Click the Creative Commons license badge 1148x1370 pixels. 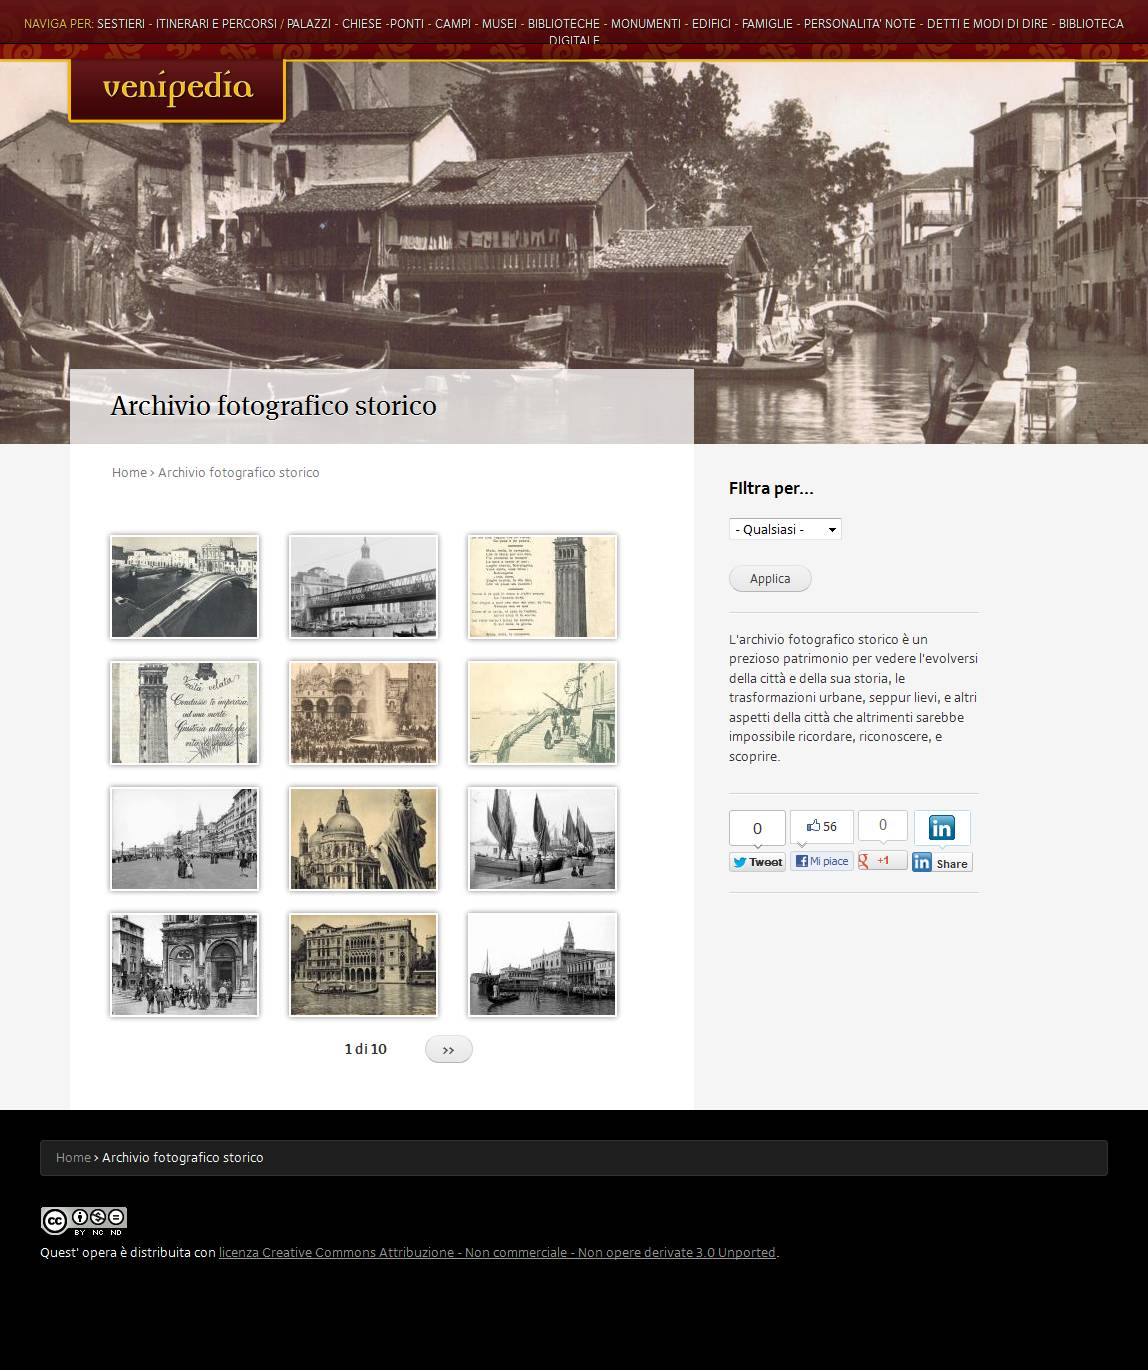click(84, 1221)
